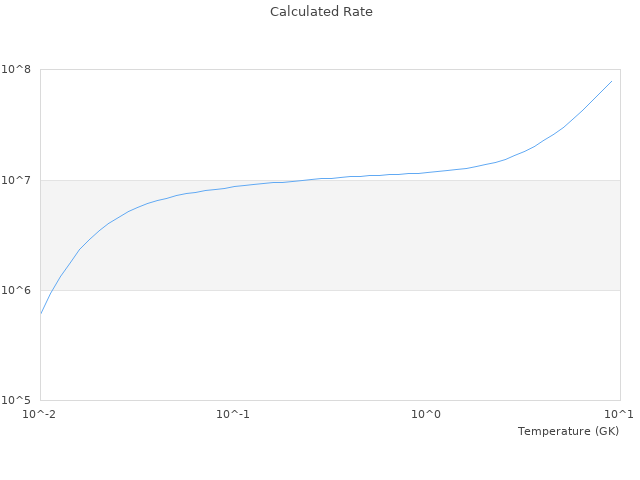Click the bottom x-axis line of the plot
This screenshot has width=640, height=480.
pyautogui.click(x=330, y=400)
